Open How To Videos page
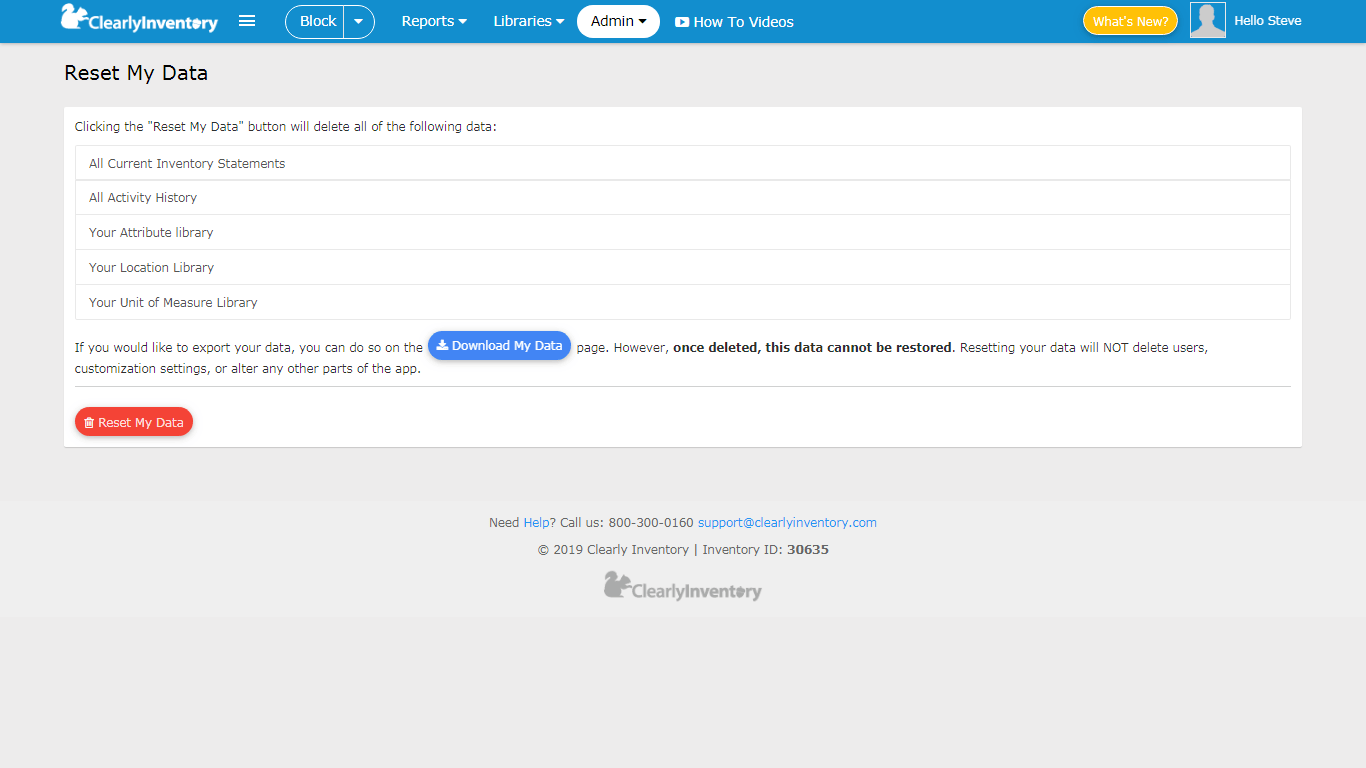The height and width of the screenshot is (768, 1366). 734,22
